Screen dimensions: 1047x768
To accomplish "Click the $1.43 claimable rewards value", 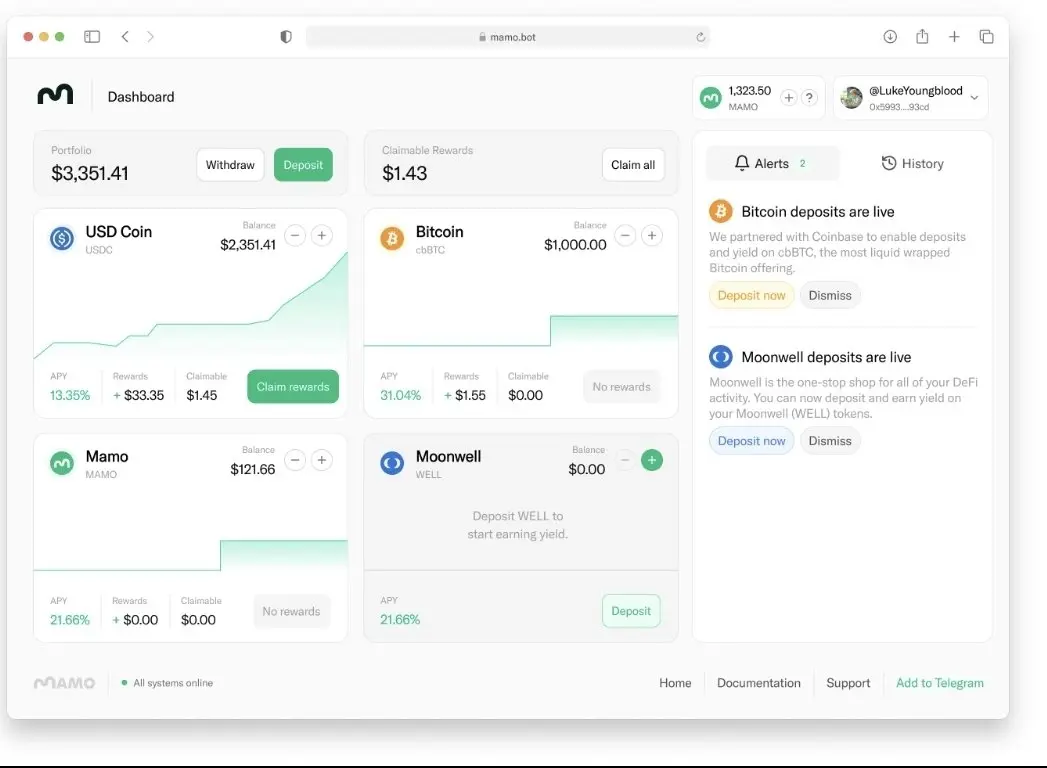I will (x=404, y=173).
